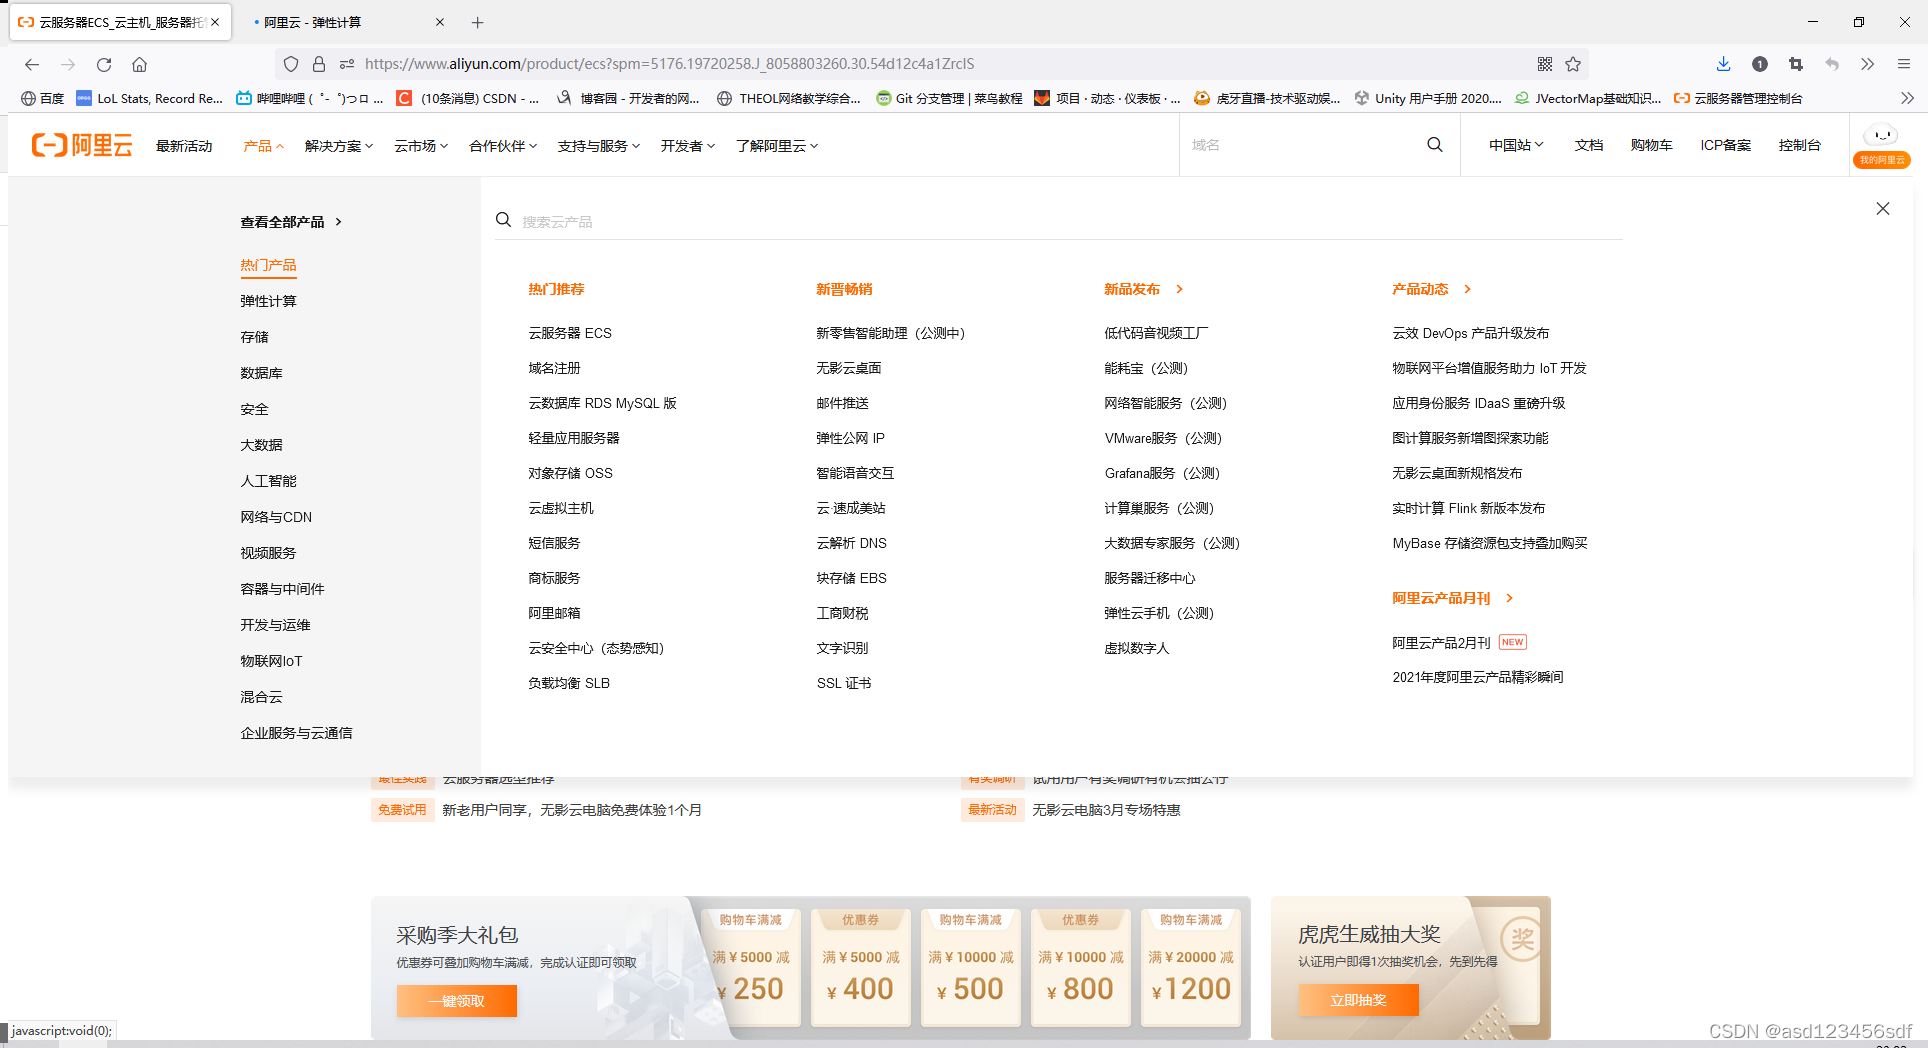
Task: Expand the 解决方案 dropdown
Action: tap(338, 145)
